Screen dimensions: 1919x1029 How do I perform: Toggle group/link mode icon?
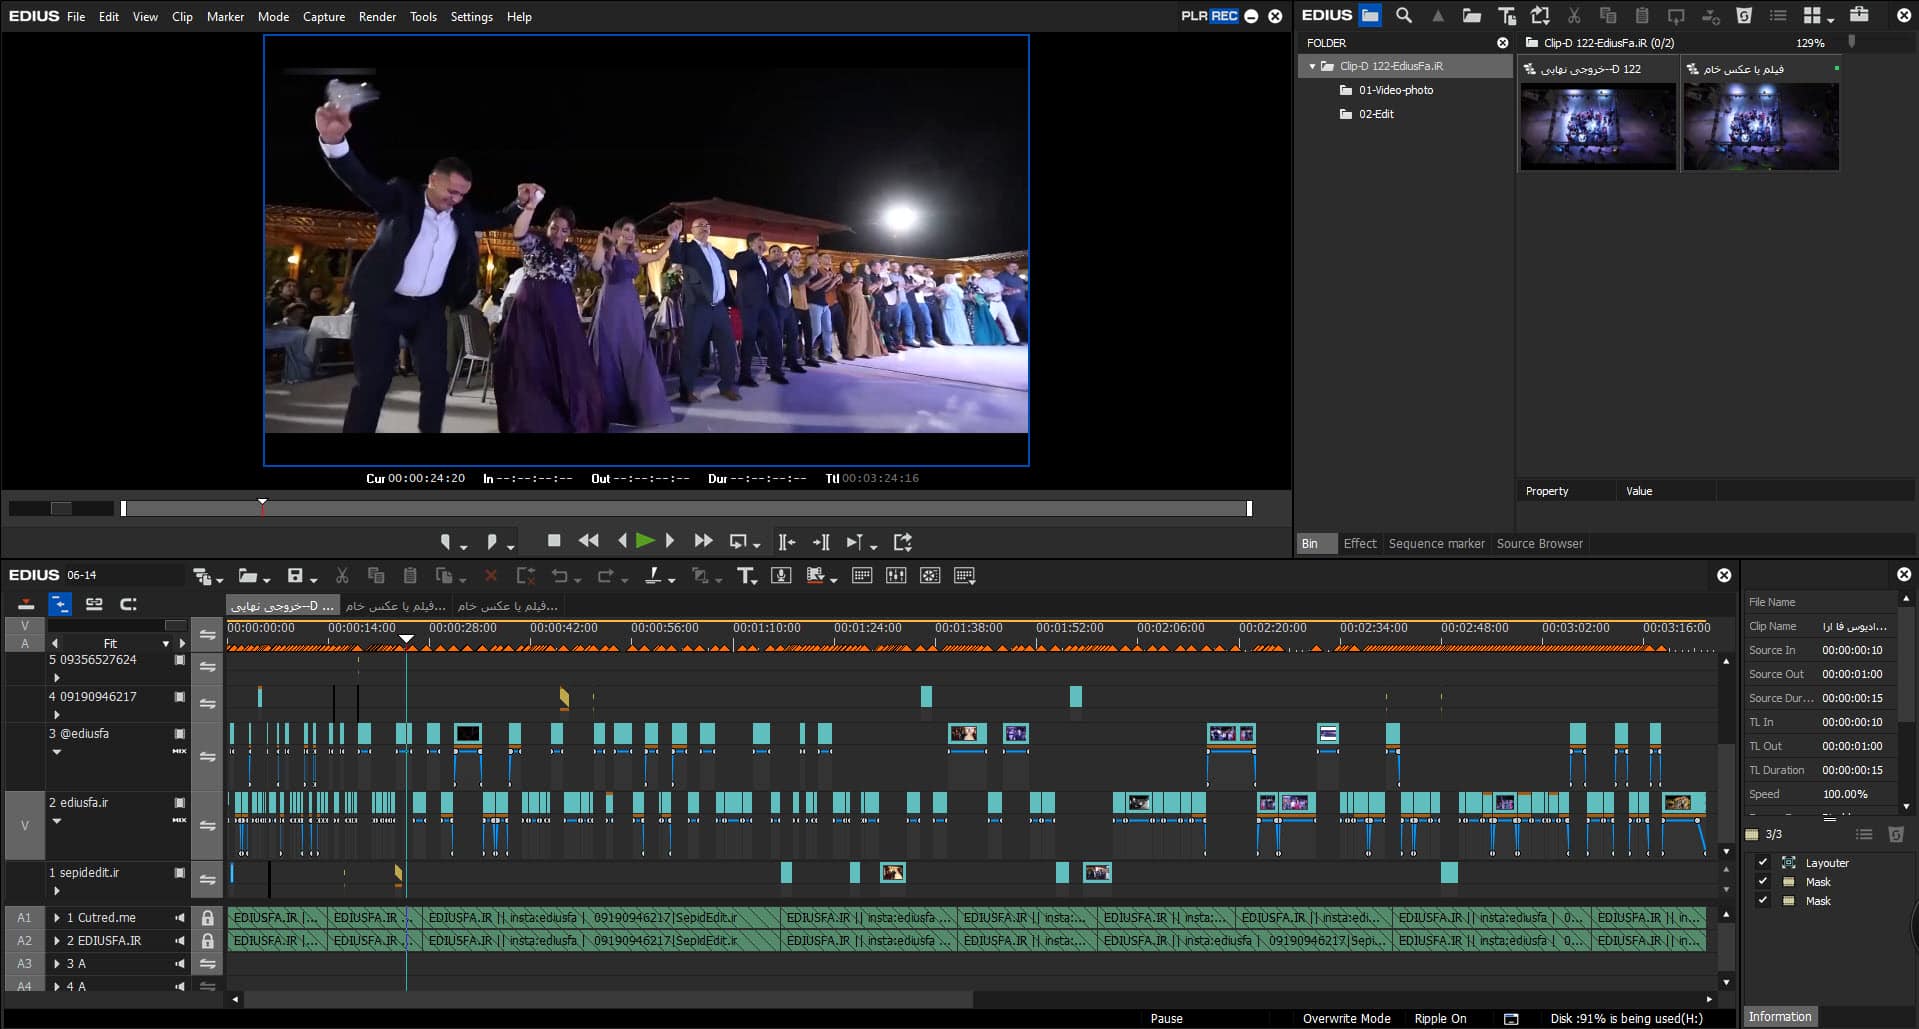coord(94,604)
